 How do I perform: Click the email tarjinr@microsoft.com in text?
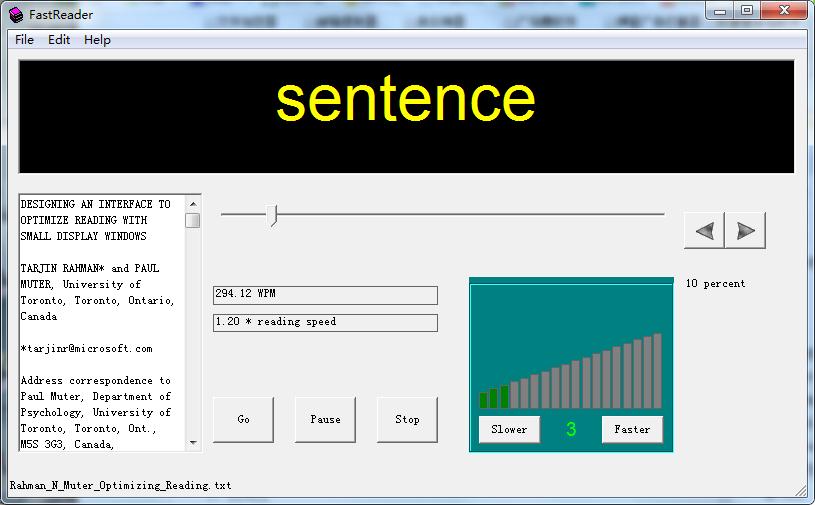point(87,348)
